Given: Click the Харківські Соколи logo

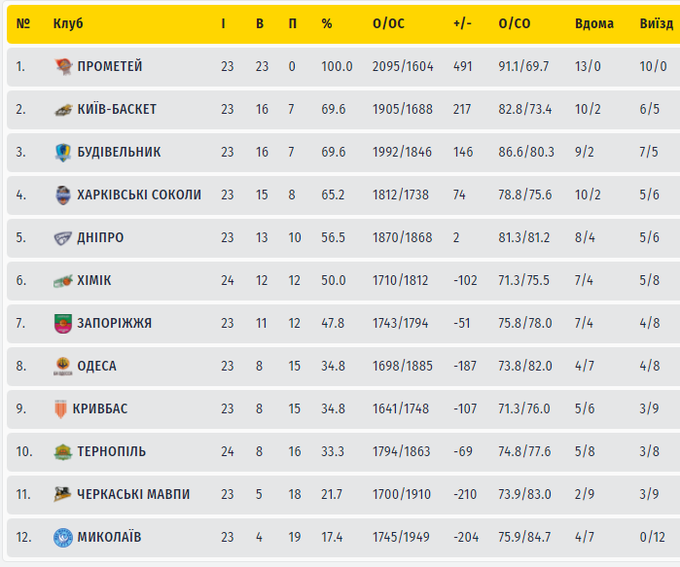Looking at the screenshot, I should 63,195.
